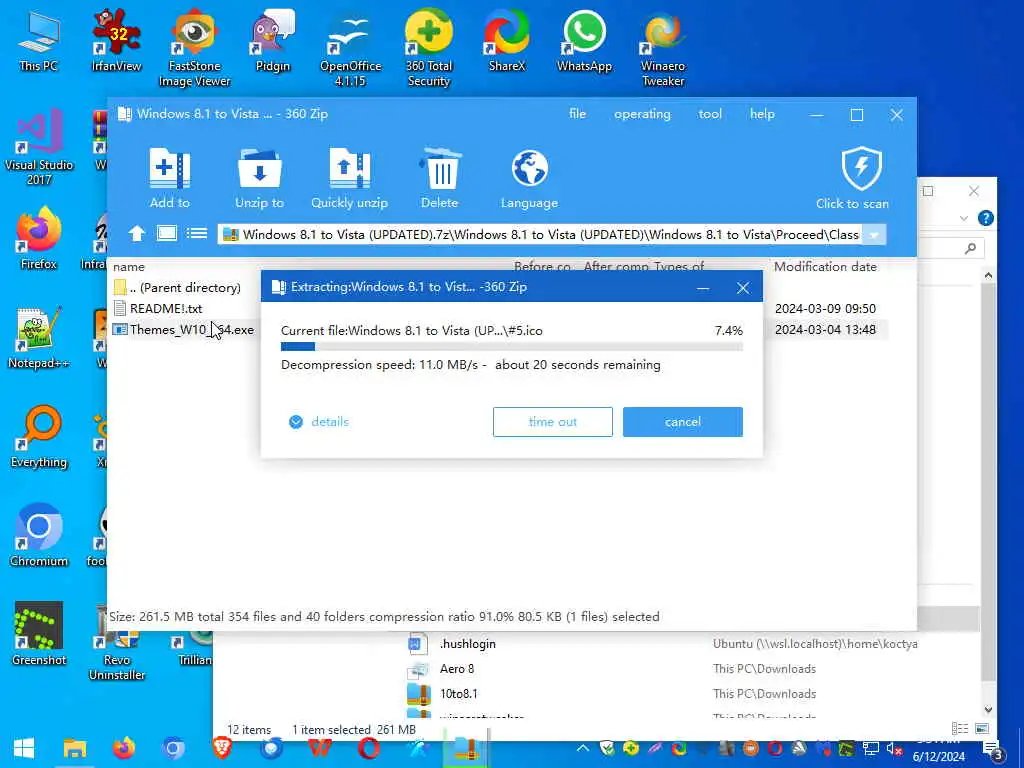The height and width of the screenshot is (768, 1024).
Task: Select README!.txt in the archive list
Action: pos(158,308)
